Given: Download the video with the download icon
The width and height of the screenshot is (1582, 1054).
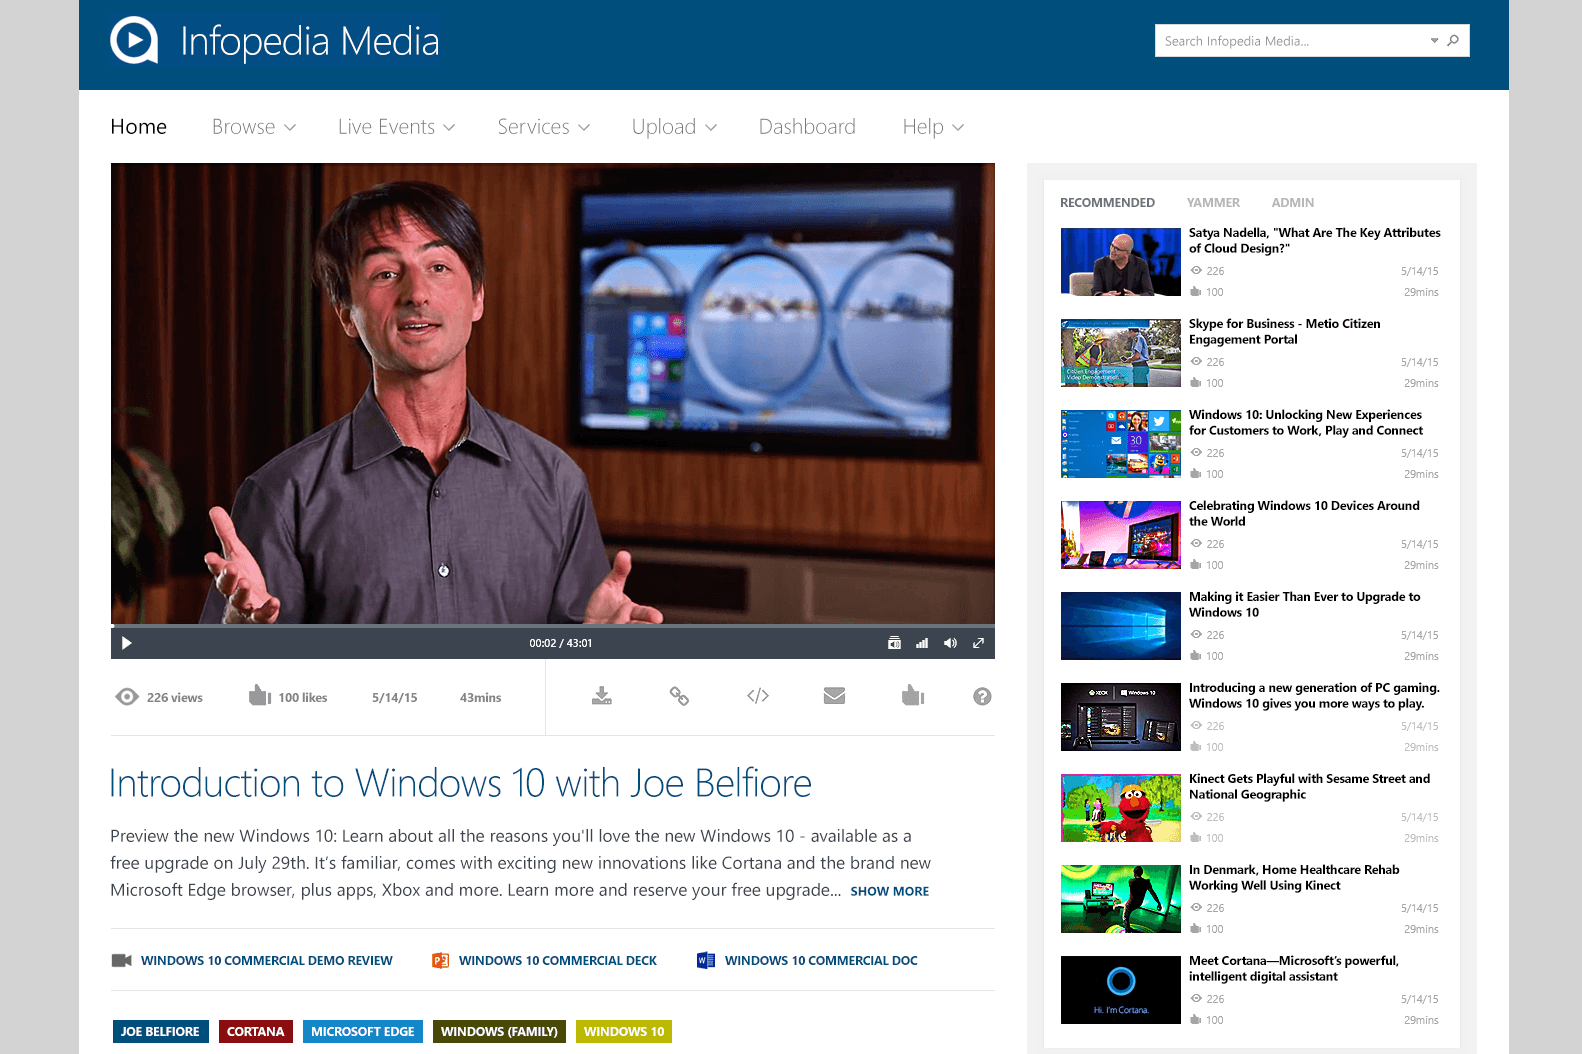Looking at the screenshot, I should coord(601,696).
